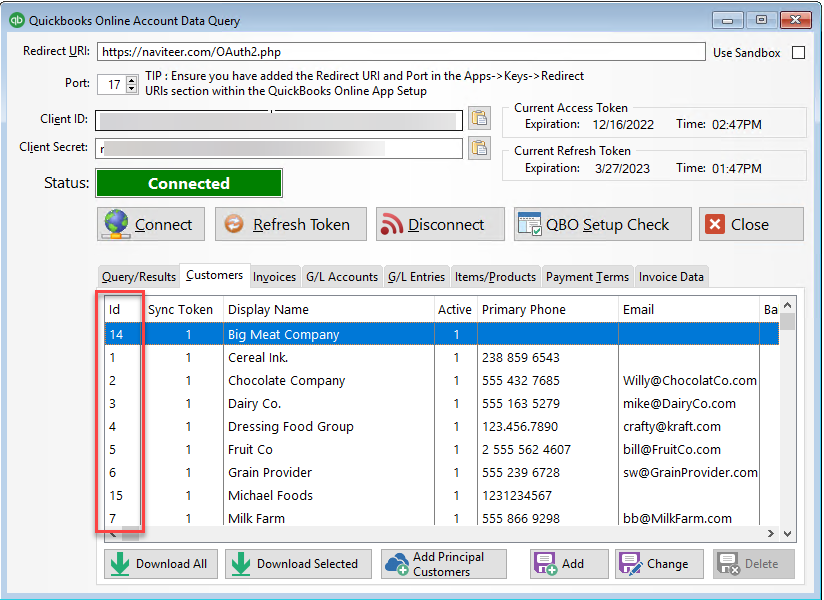The width and height of the screenshot is (824, 600).
Task: Enable the Use Sandbox checkbox
Action: point(798,53)
